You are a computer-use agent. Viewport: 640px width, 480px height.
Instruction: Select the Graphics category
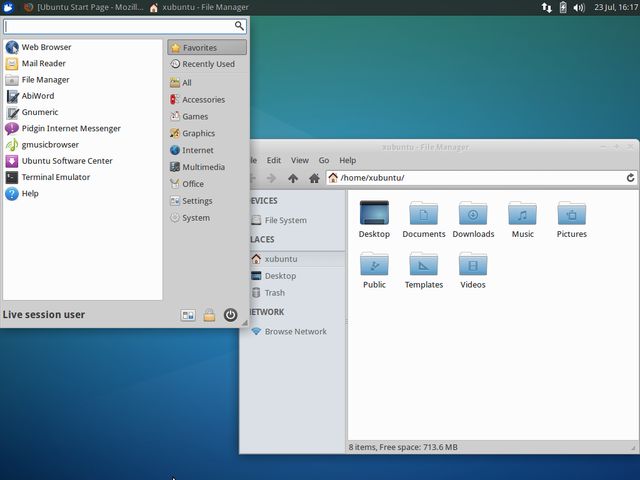[207, 133]
